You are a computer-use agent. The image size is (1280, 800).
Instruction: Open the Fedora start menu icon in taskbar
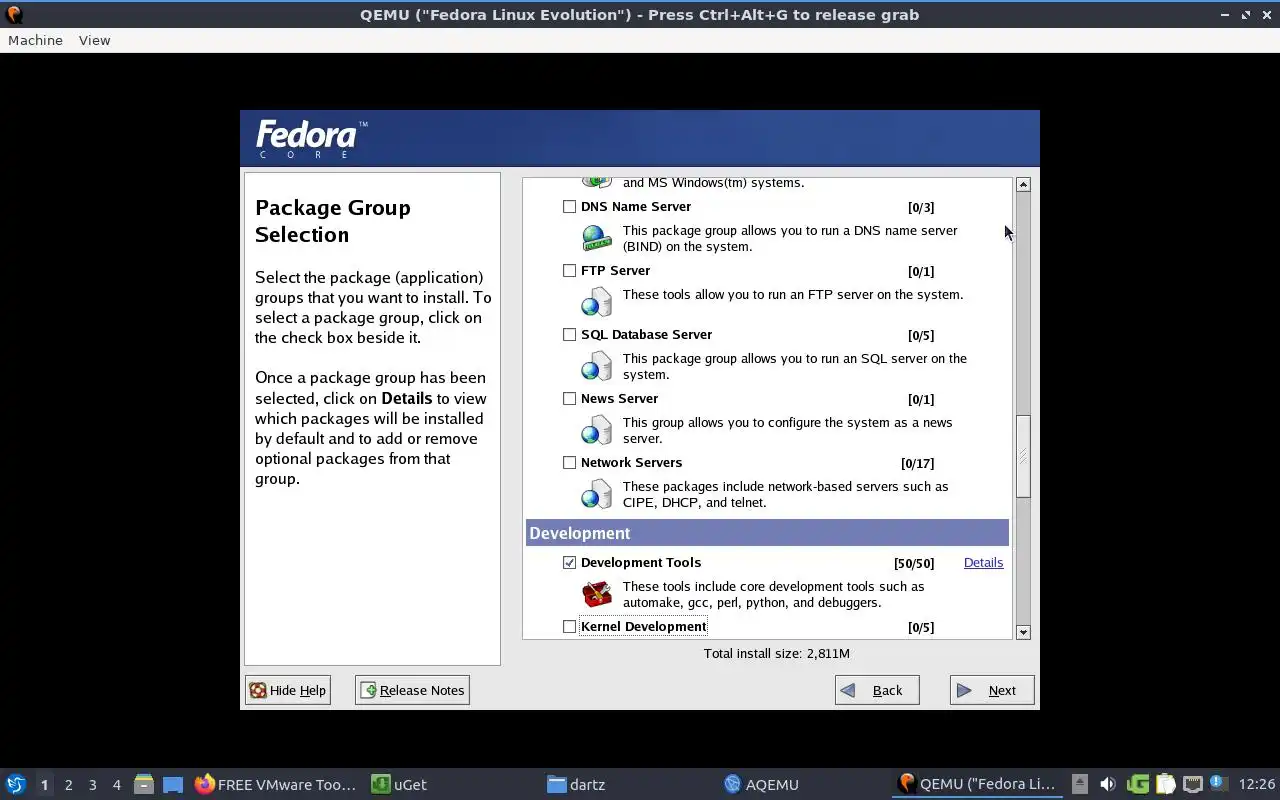(16, 784)
